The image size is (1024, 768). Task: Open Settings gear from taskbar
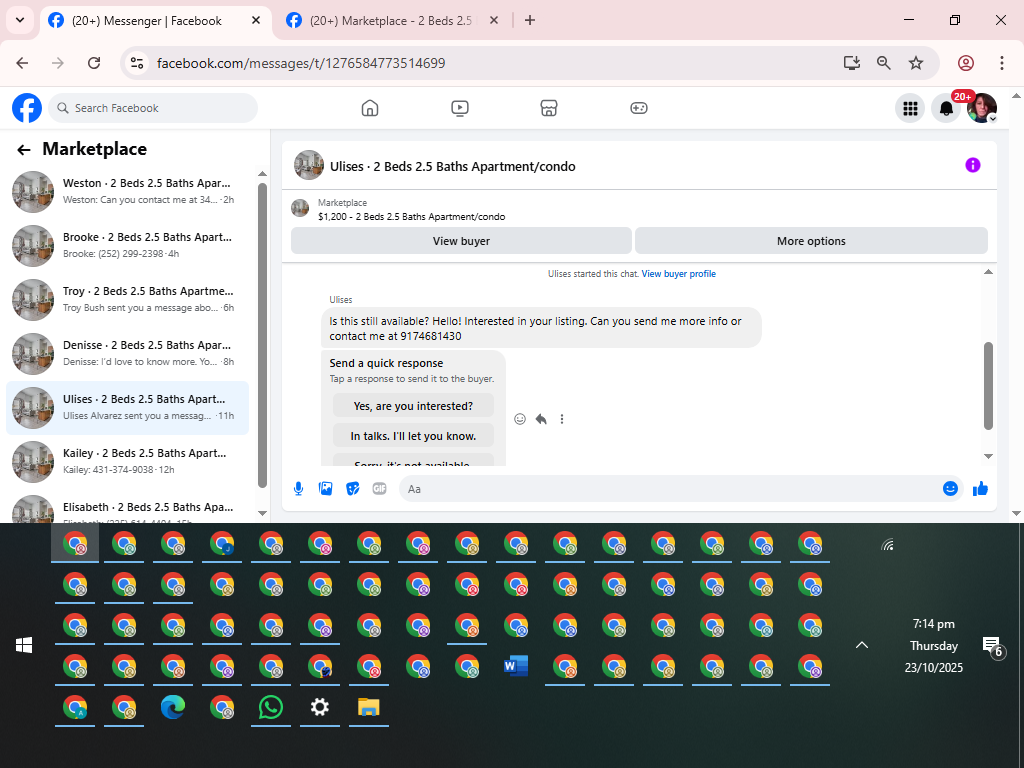click(320, 707)
